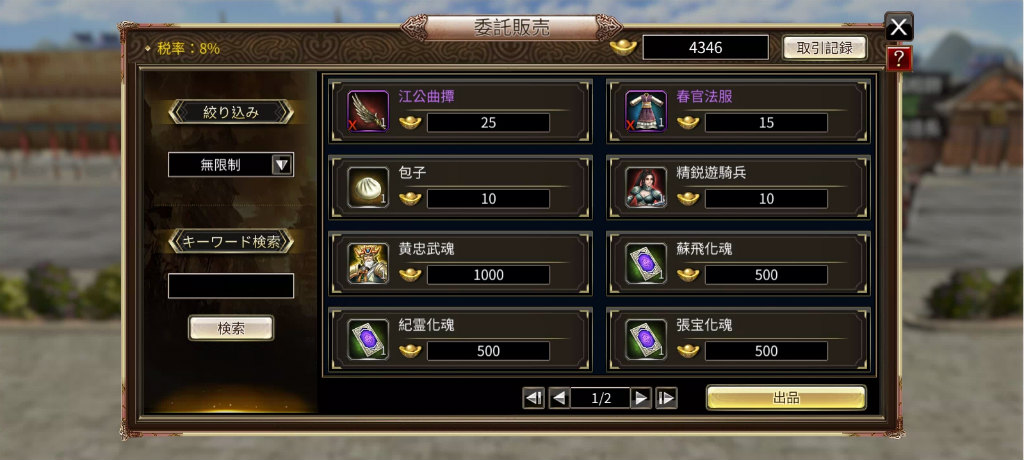Jump to the last listings page

666,398
